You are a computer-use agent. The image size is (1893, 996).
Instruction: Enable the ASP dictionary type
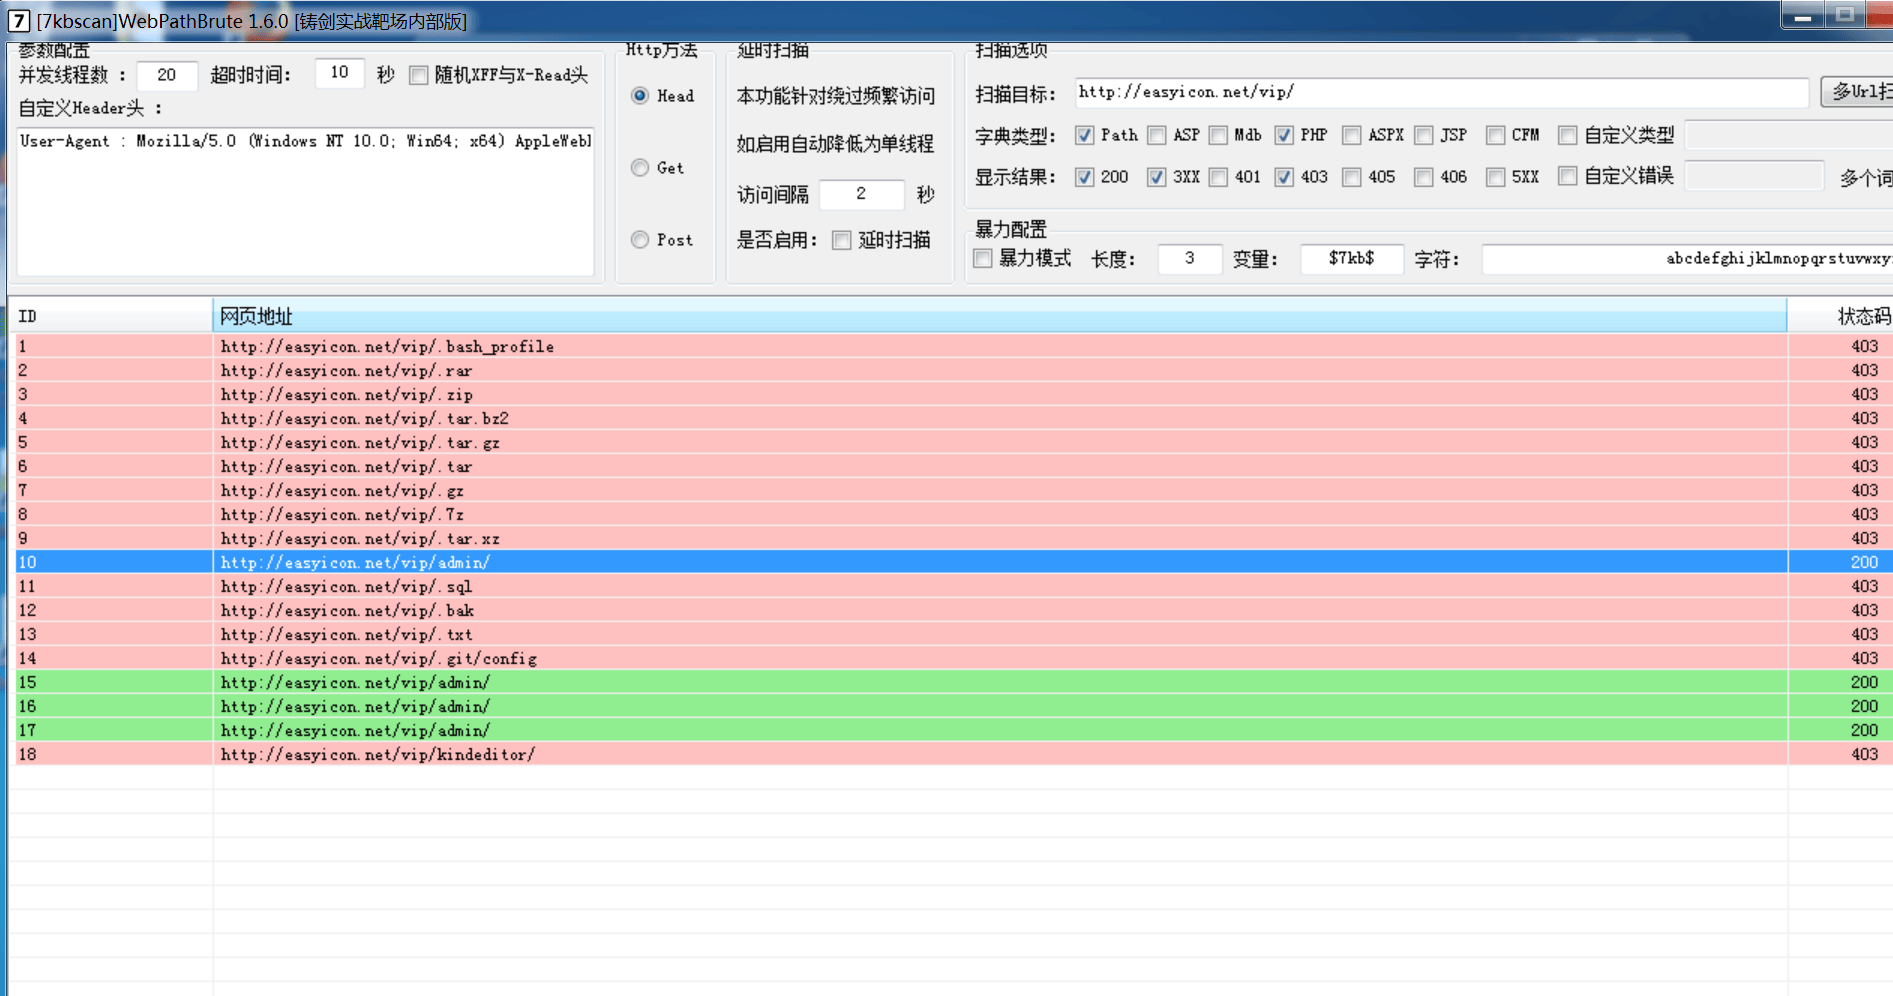1157,135
